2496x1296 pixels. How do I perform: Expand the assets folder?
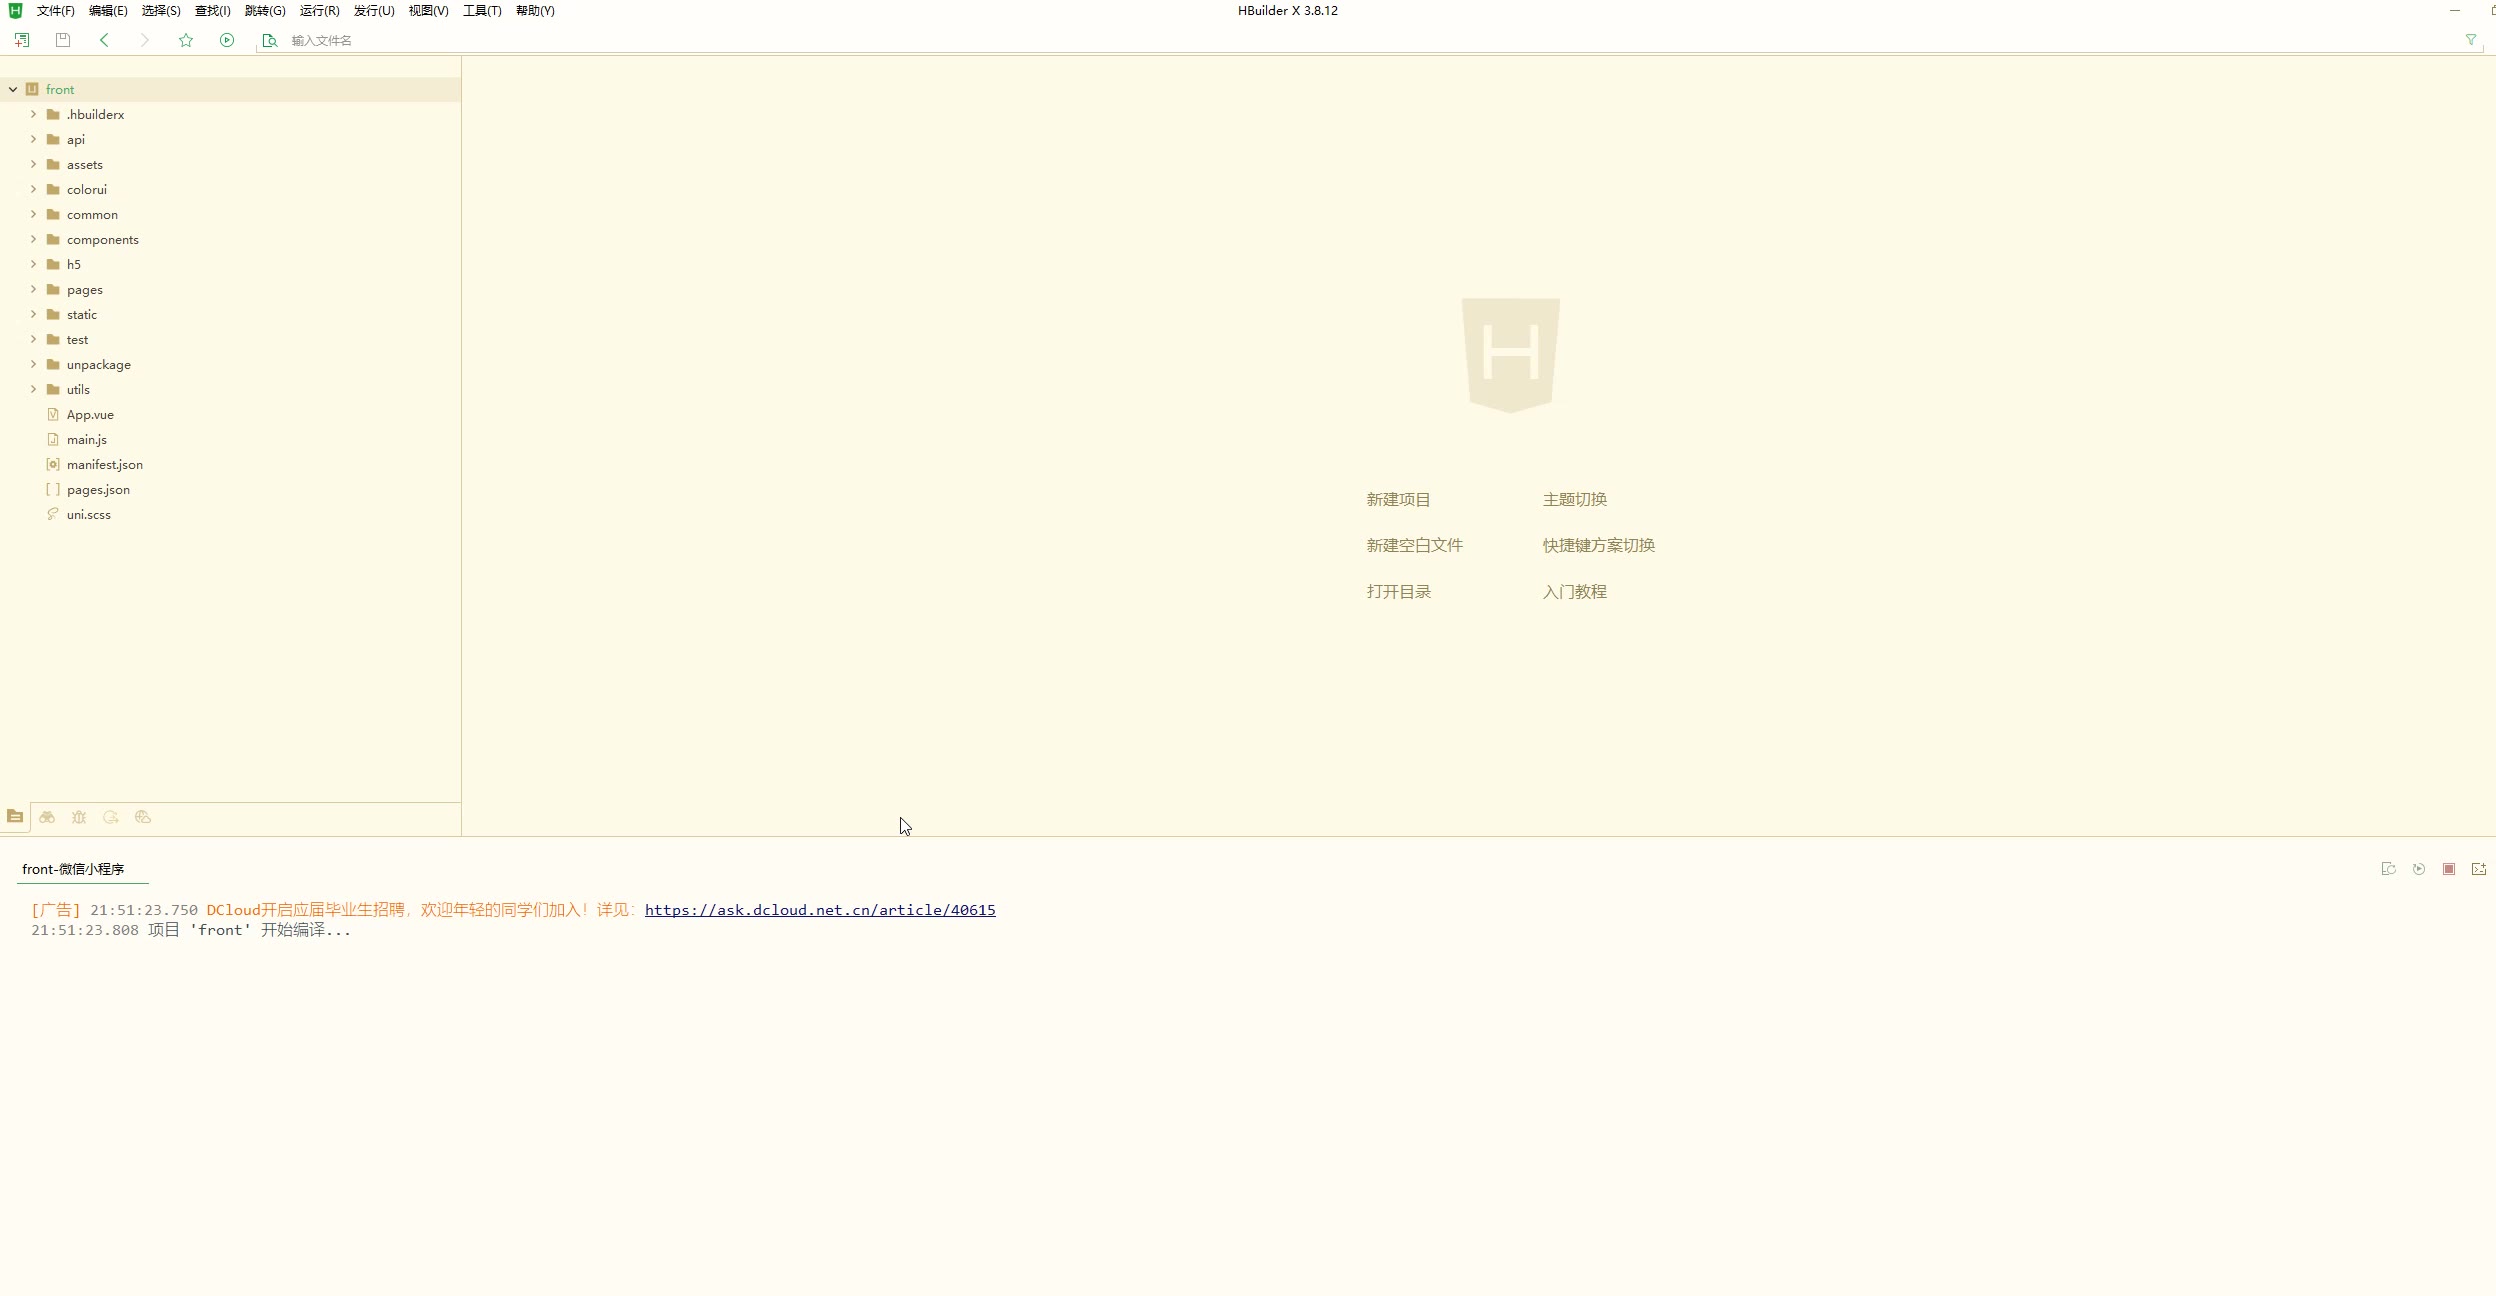(x=33, y=164)
